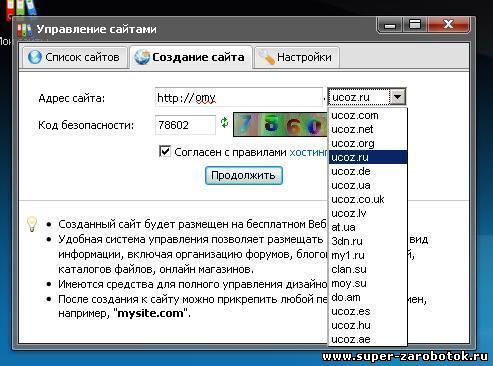Select ucoz.net from the domain list

click(x=368, y=129)
